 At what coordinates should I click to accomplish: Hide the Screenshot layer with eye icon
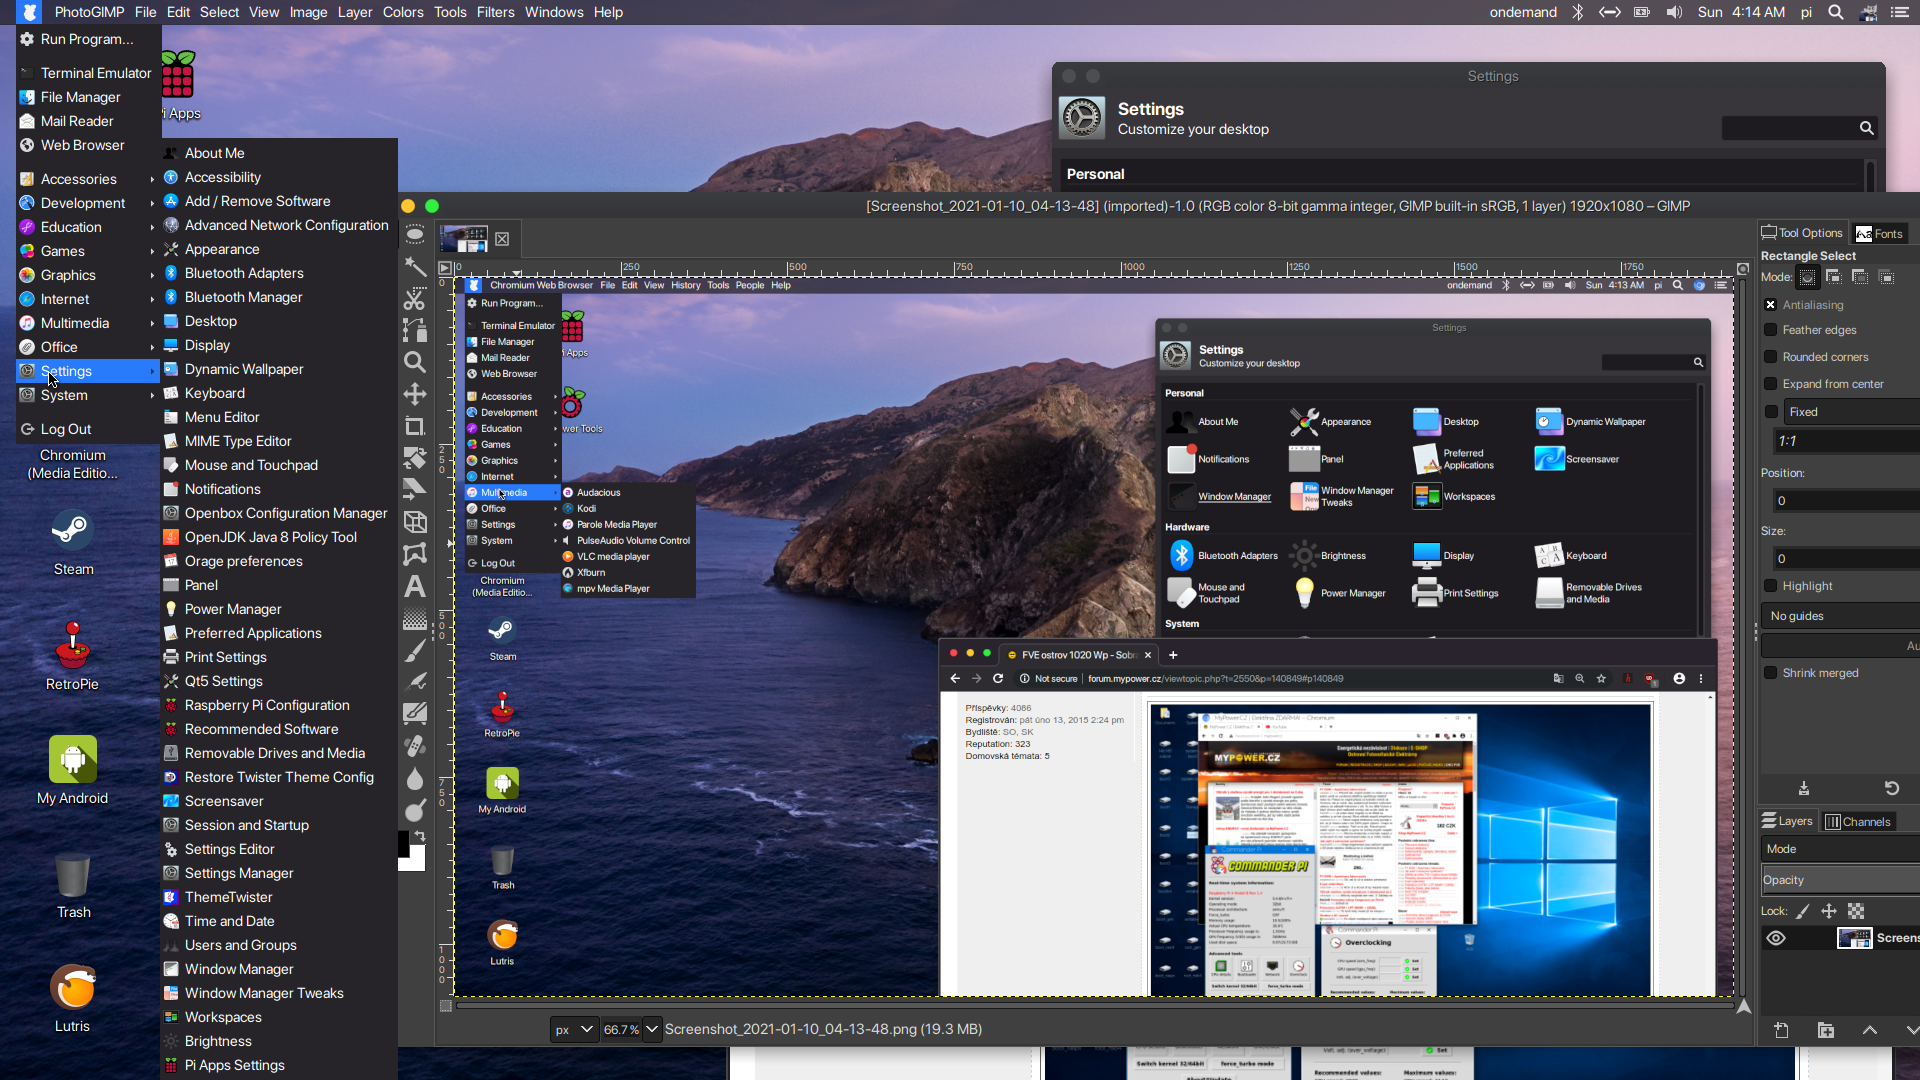click(1776, 938)
